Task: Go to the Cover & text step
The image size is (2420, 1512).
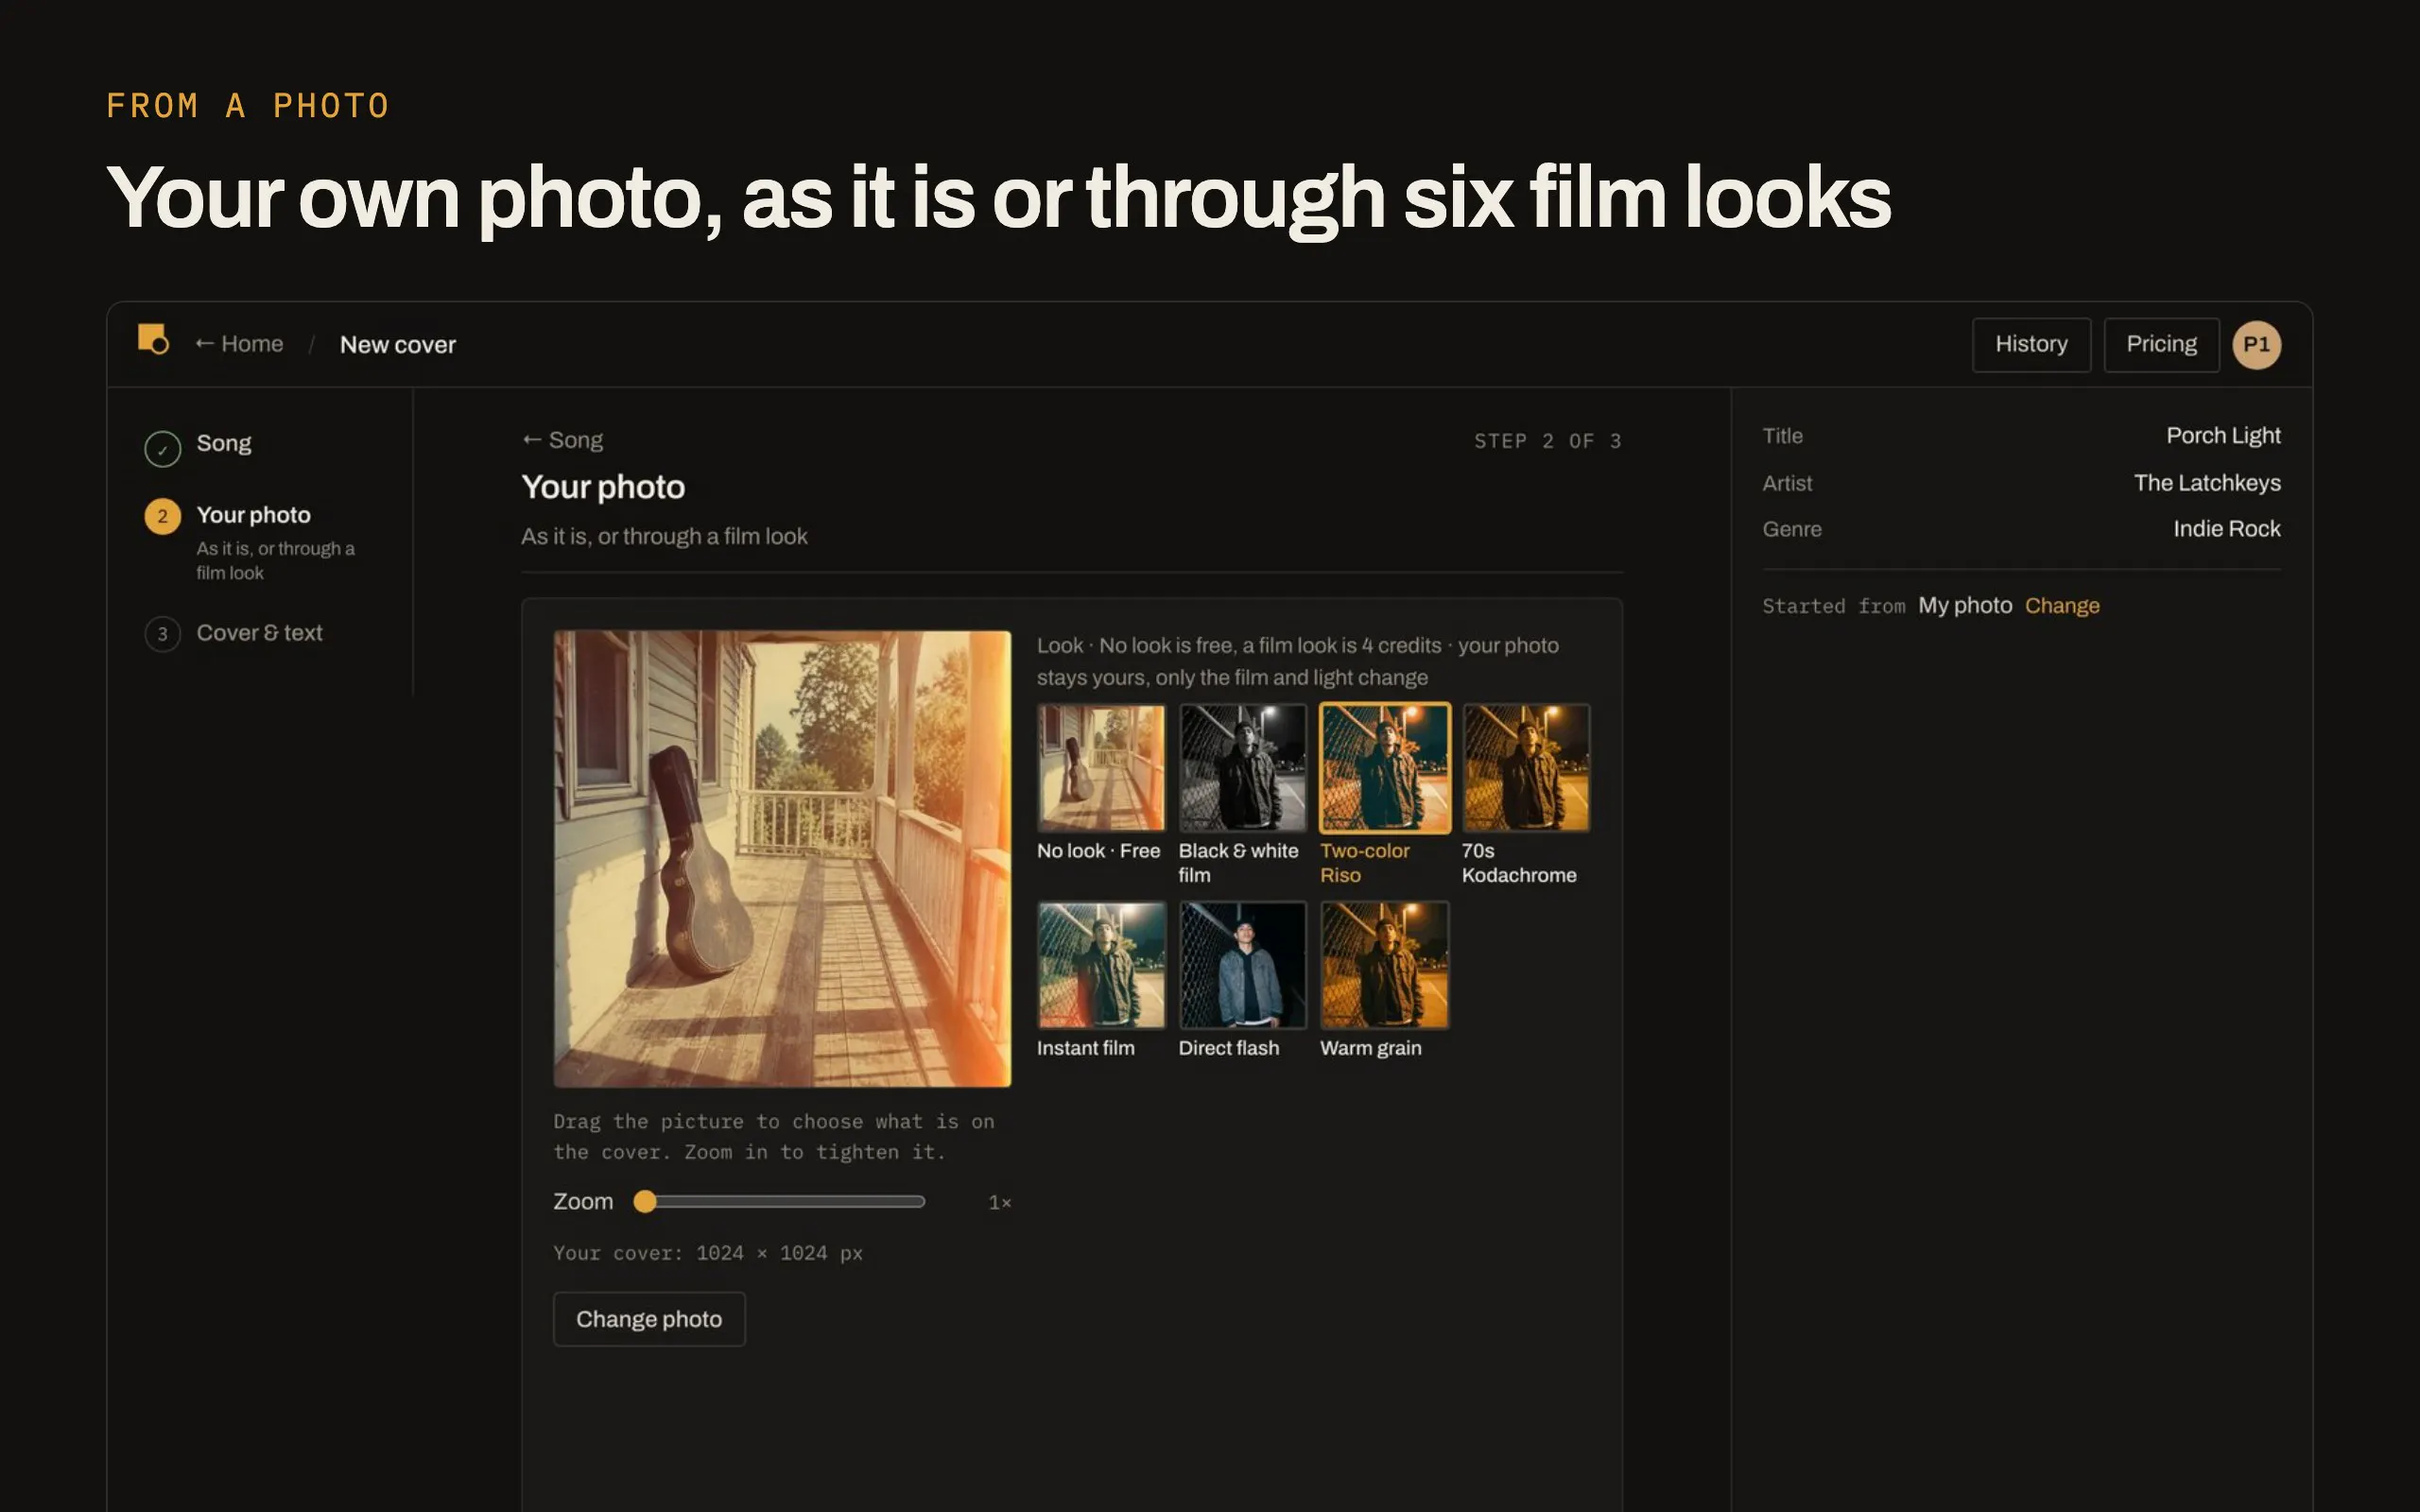Action: coord(259,633)
